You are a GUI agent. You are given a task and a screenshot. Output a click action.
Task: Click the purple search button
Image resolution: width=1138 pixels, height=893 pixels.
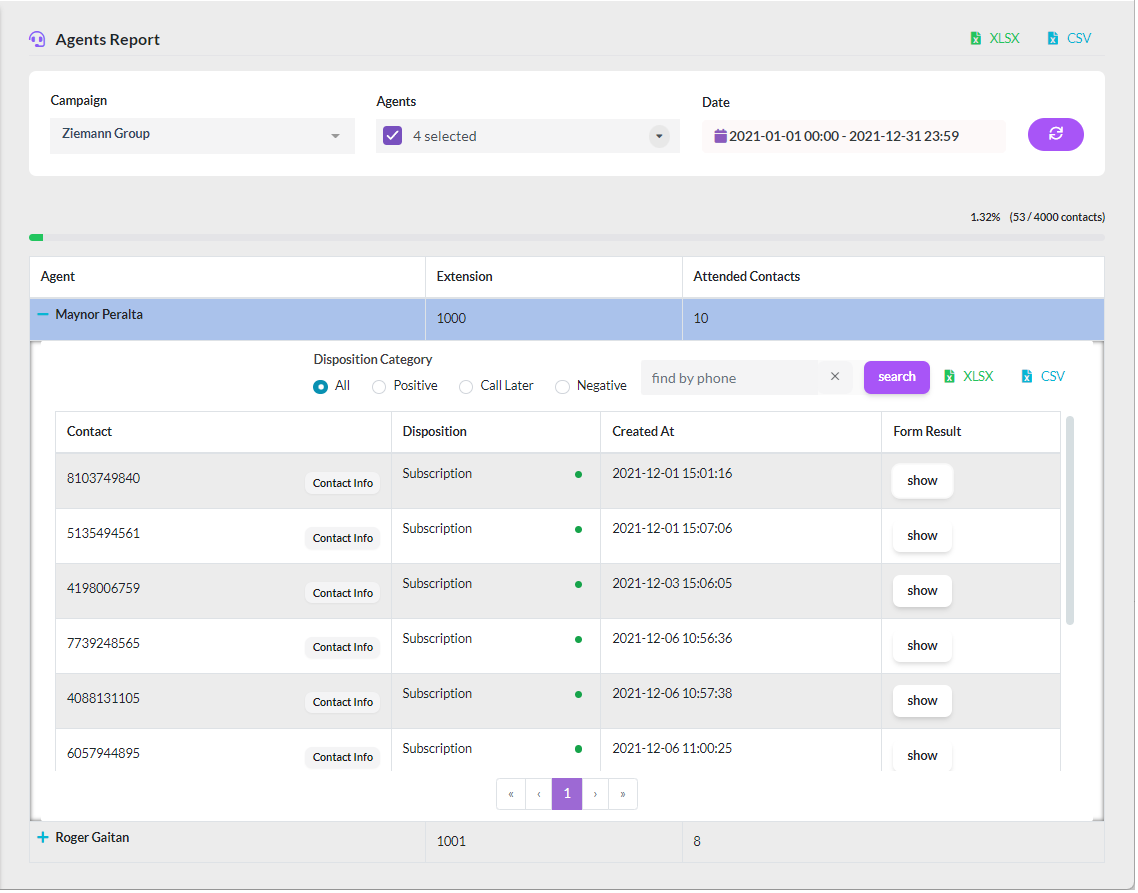[x=896, y=378]
